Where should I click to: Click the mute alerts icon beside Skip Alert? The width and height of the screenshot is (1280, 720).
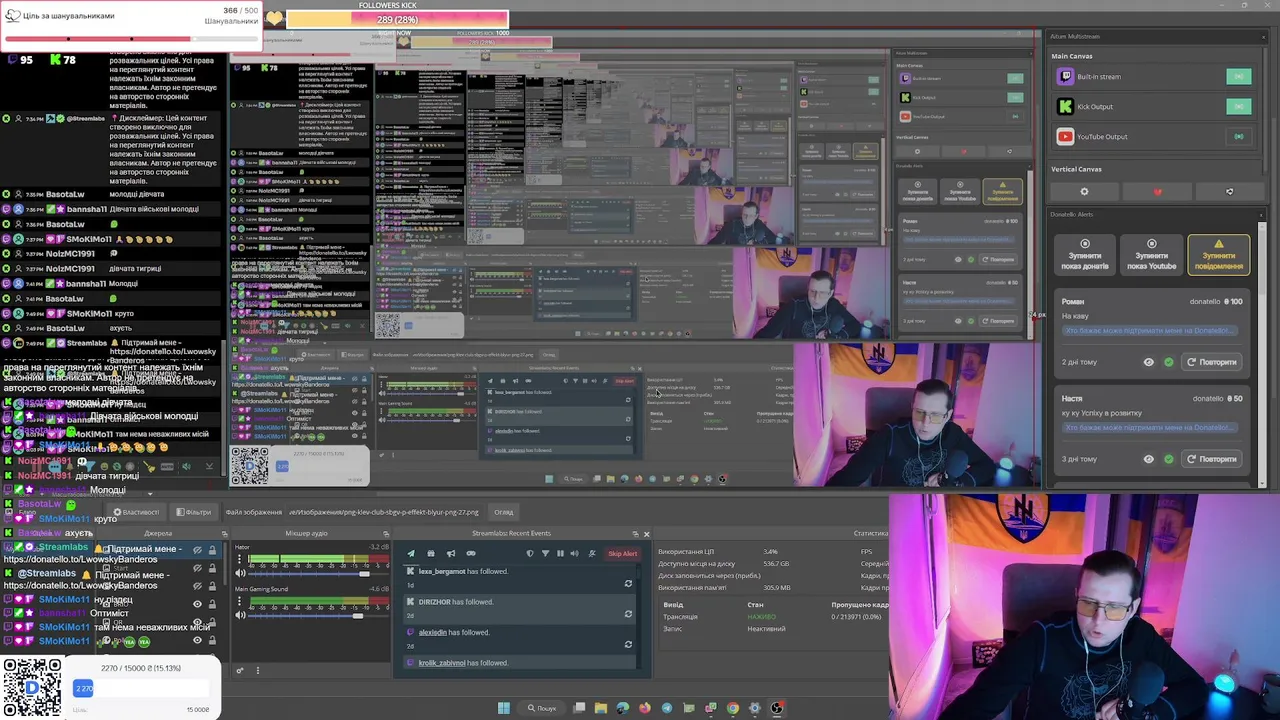pyautogui.click(x=592, y=553)
